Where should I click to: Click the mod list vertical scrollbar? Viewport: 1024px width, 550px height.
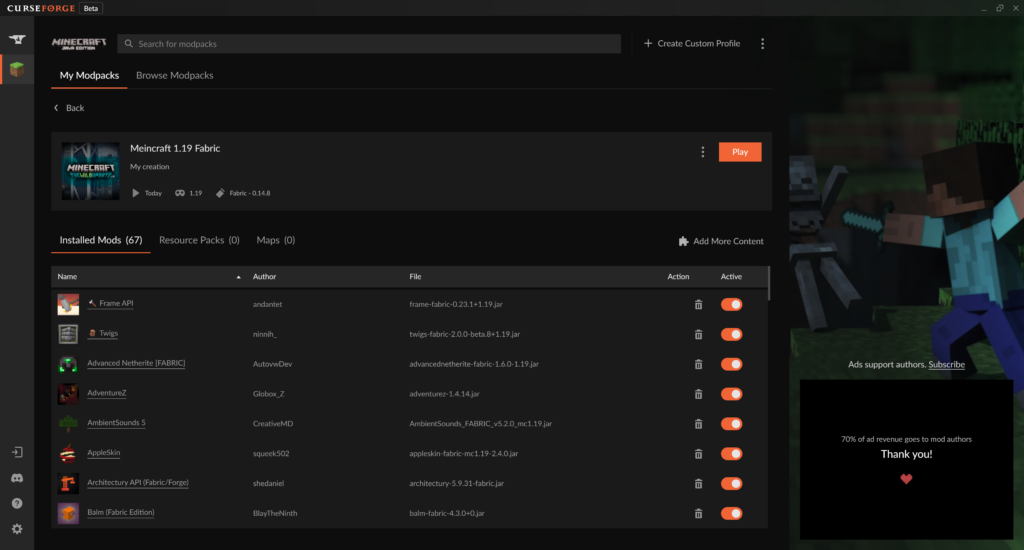769,283
